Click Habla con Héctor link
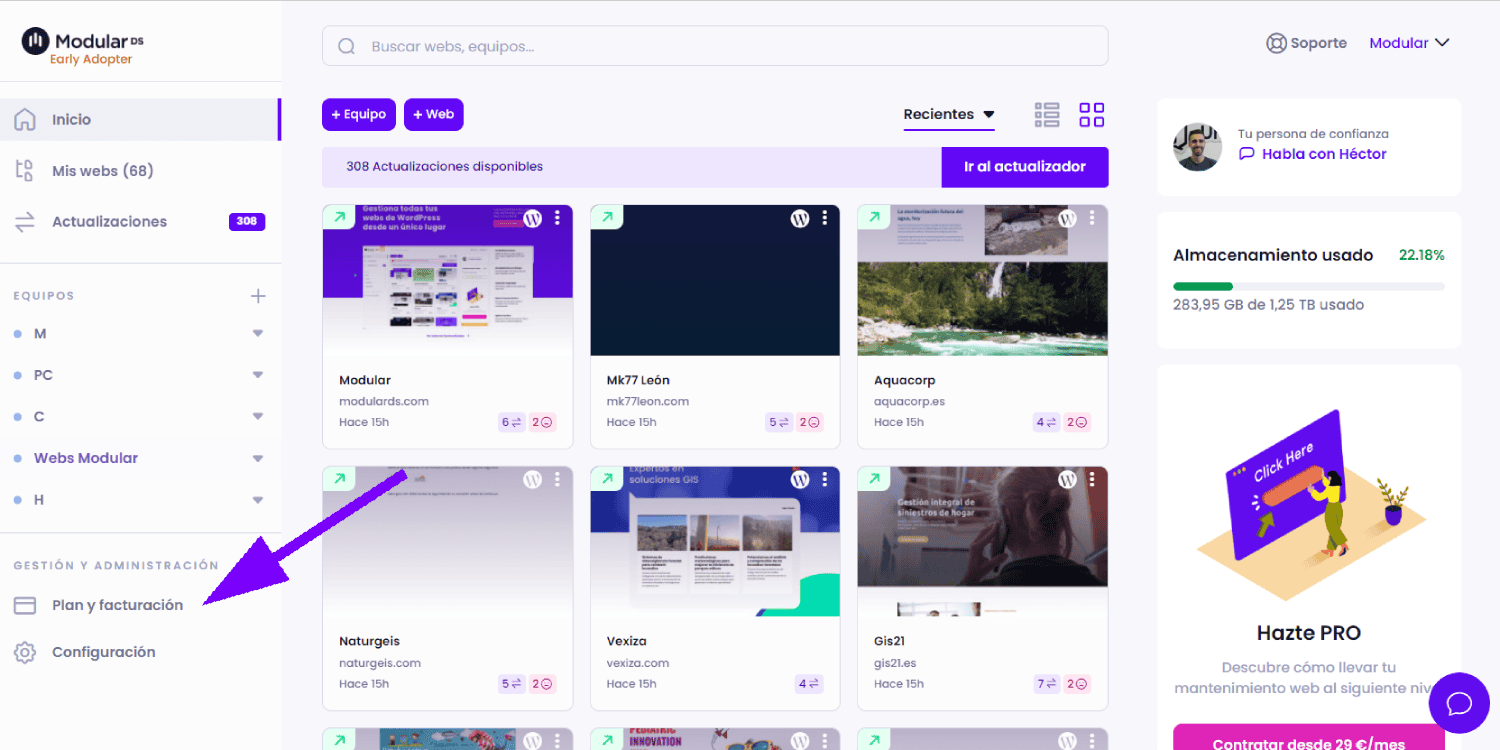The height and width of the screenshot is (750, 1500). [x=1312, y=154]
